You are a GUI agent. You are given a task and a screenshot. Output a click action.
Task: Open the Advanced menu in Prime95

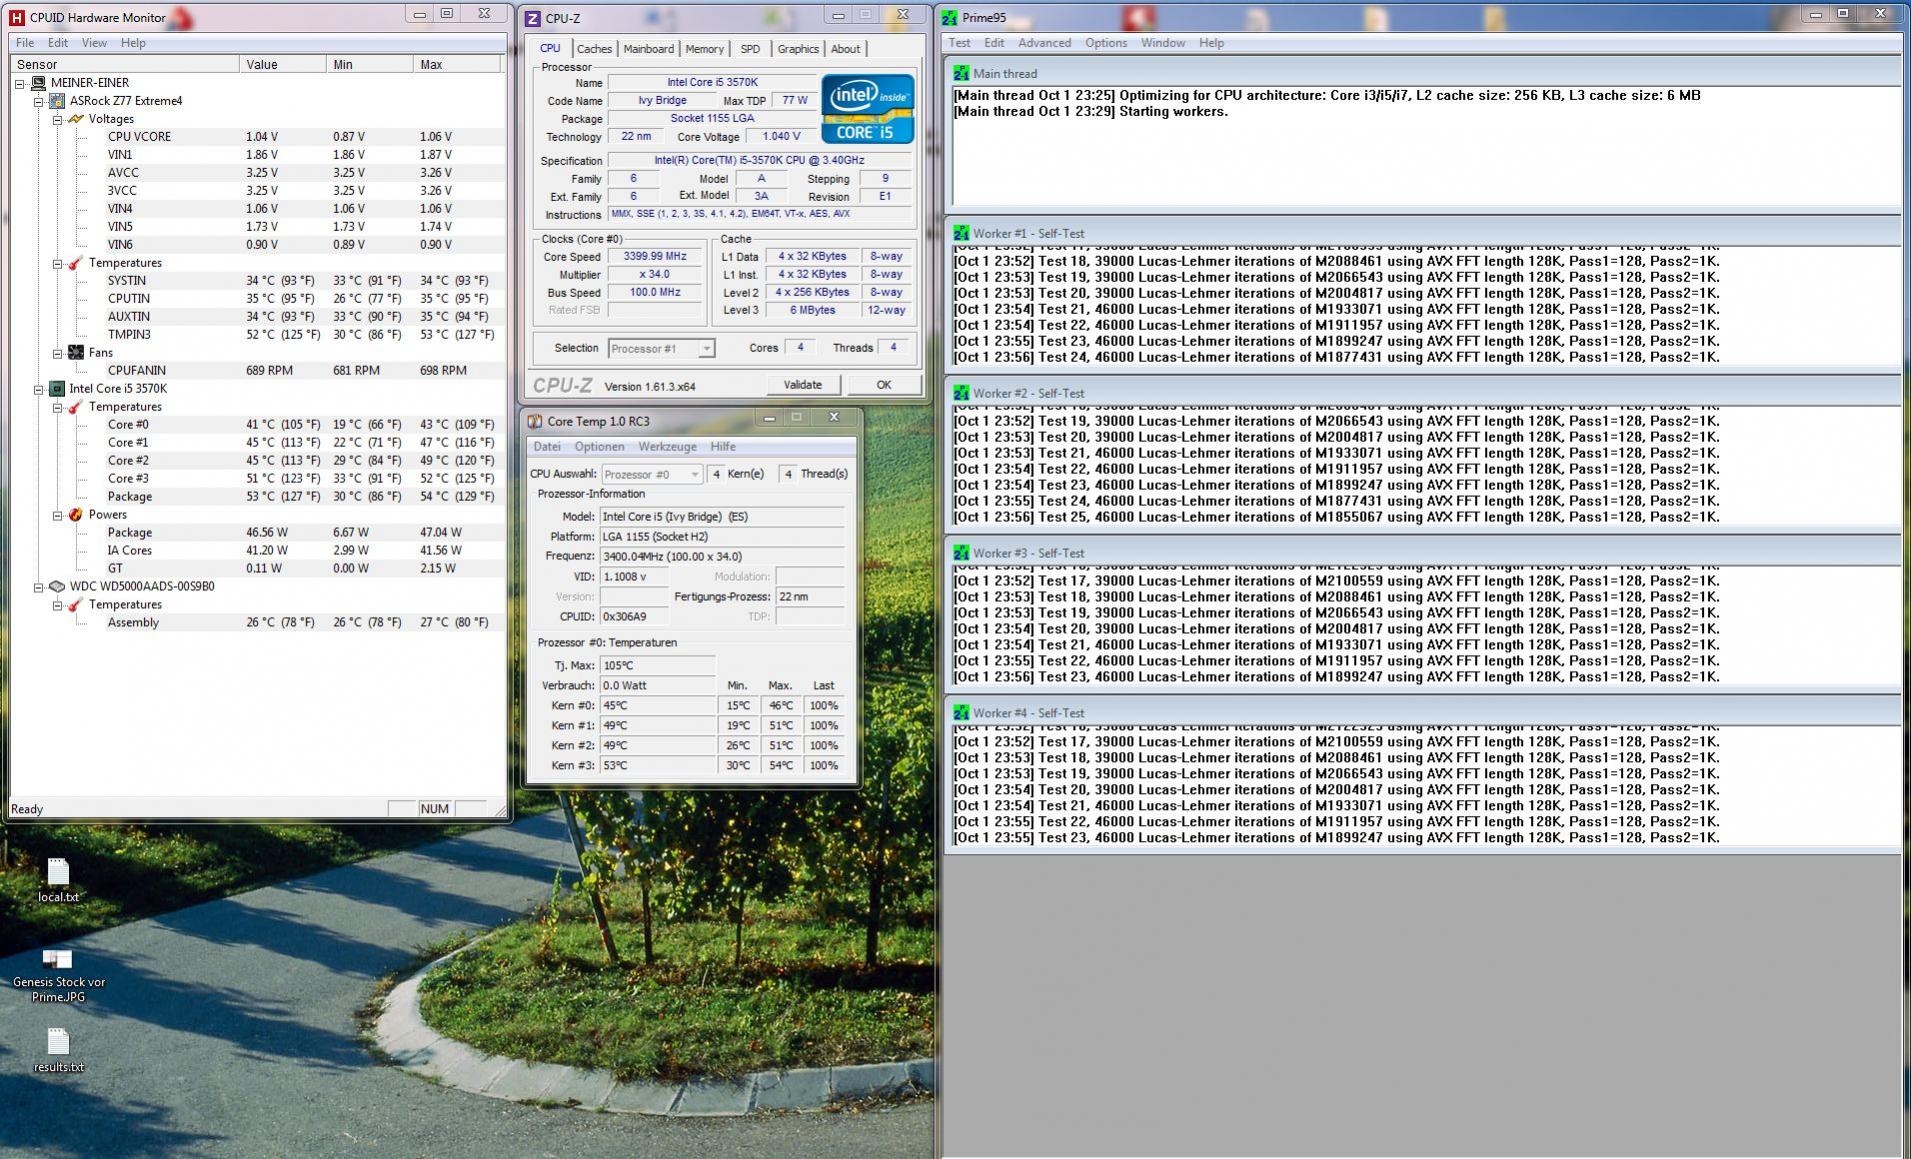coord(1044,43)
